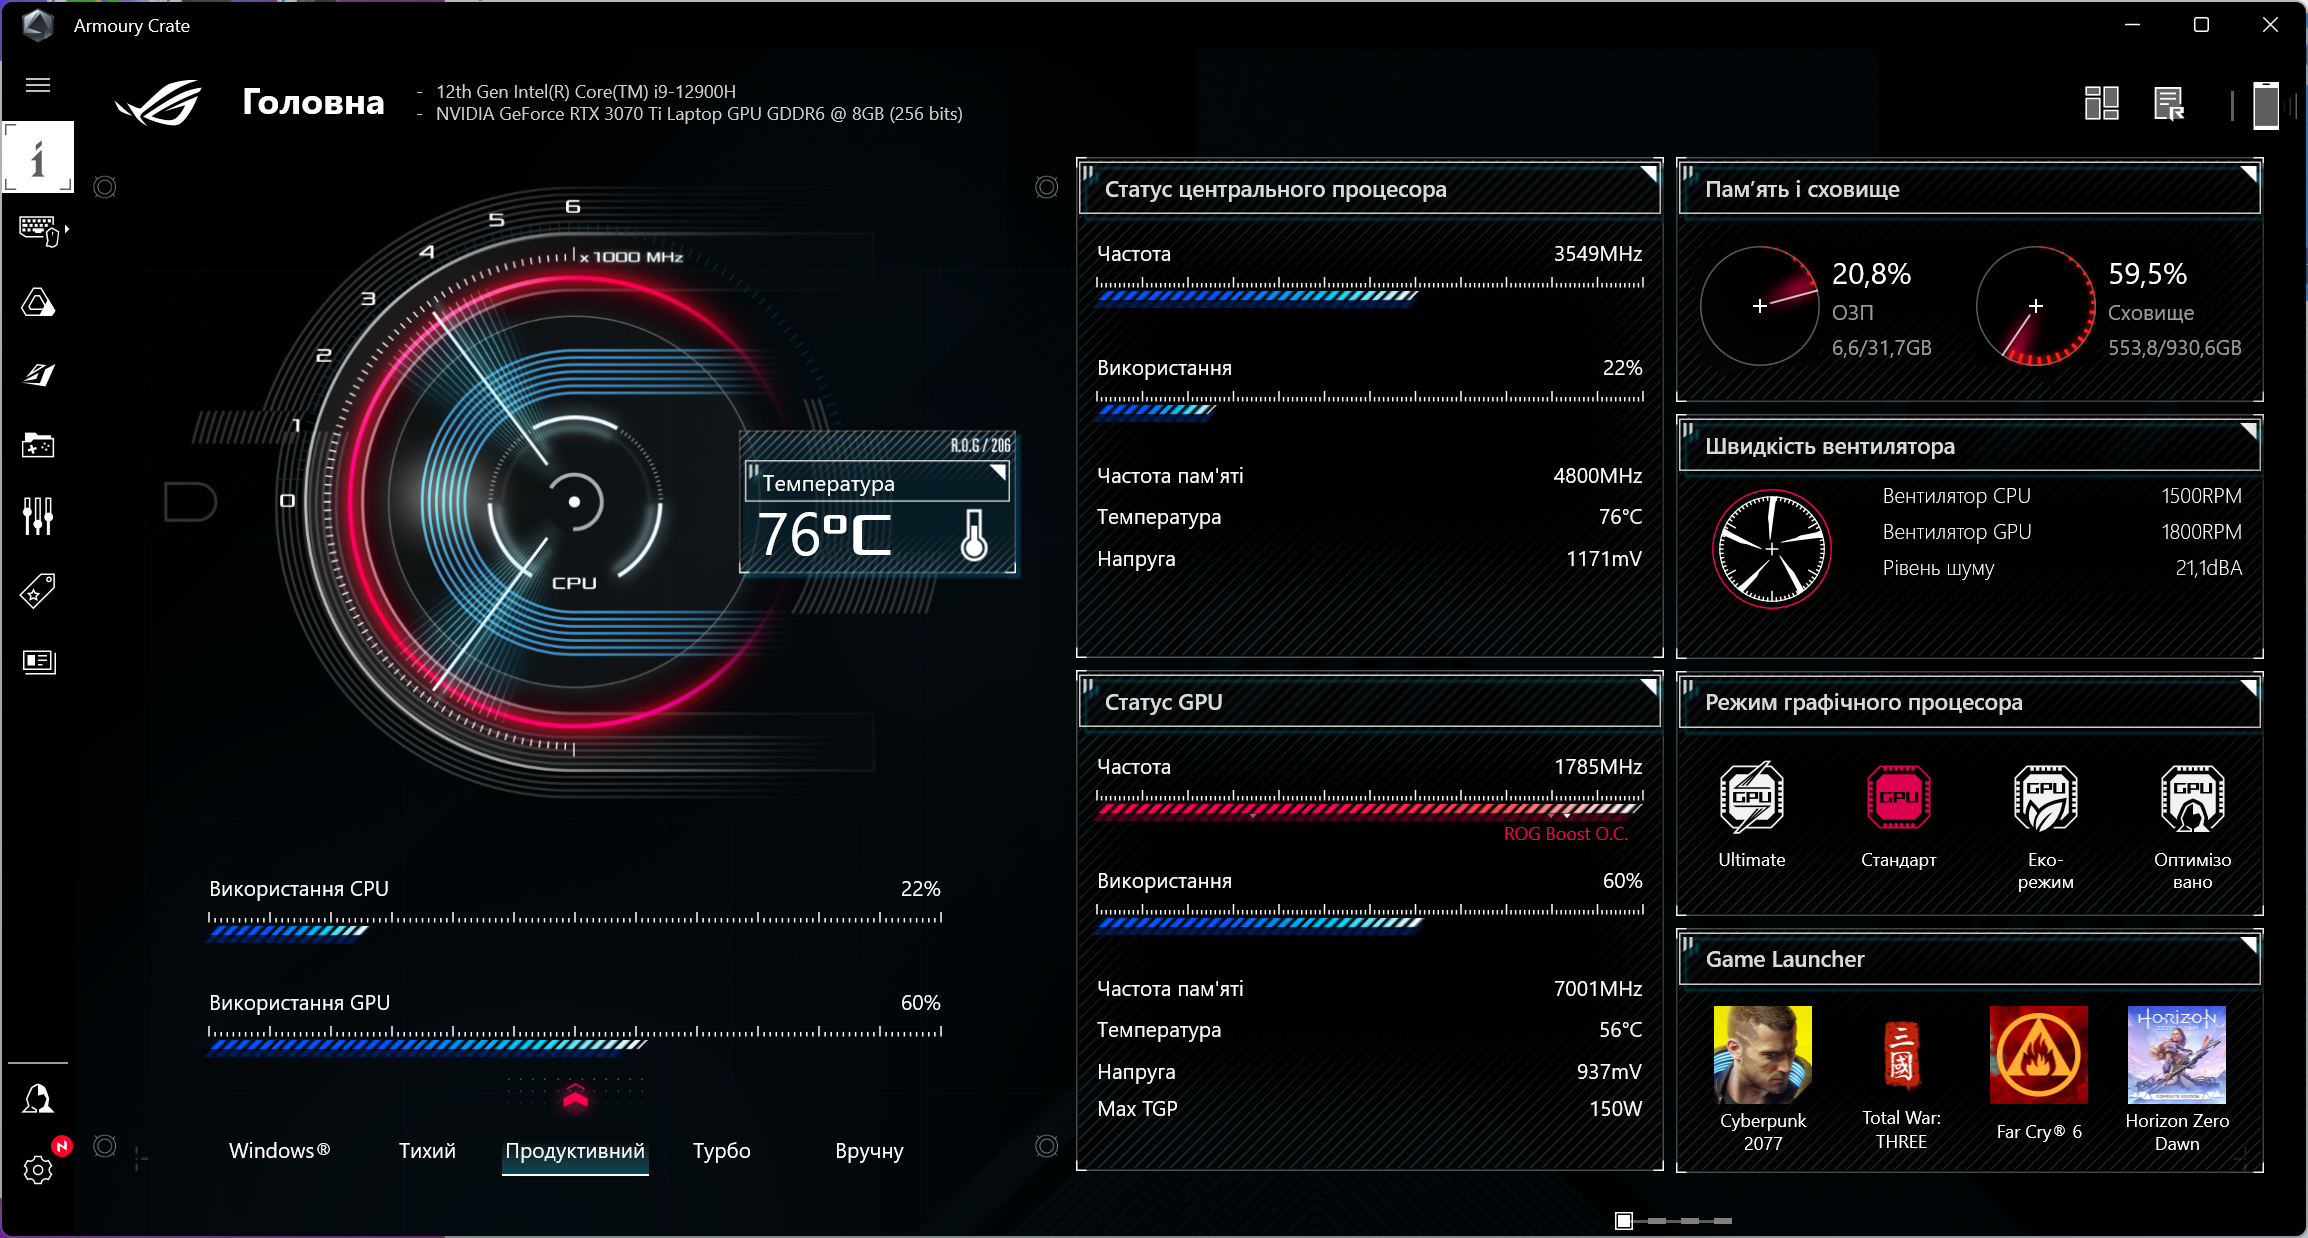Collapse the Статус GPU panel corner arrow

point(1648,686)
